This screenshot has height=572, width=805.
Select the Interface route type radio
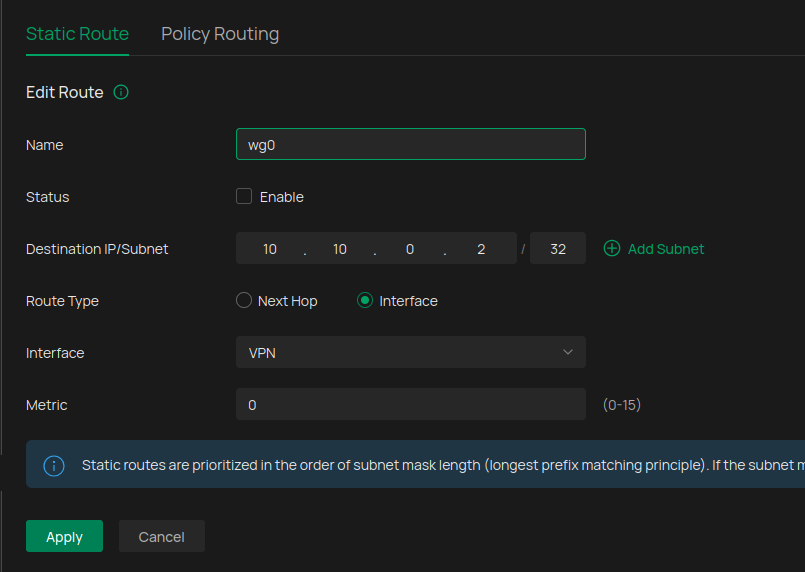coord(365,300)
